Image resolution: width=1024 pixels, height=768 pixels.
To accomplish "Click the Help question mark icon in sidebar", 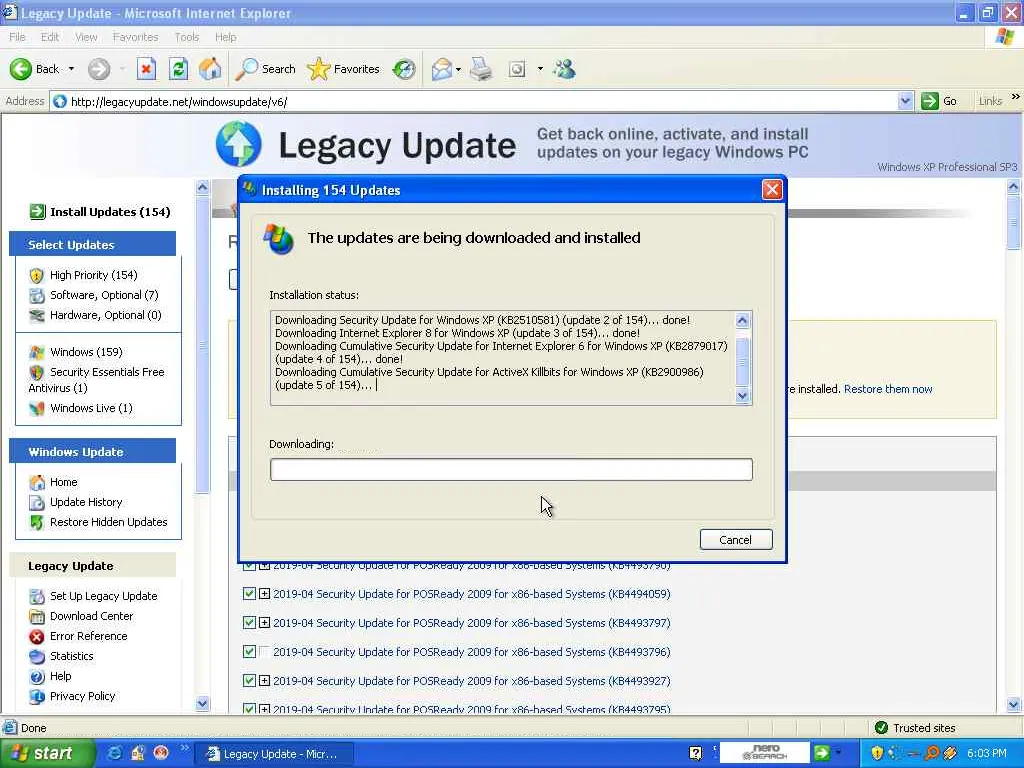I will pos(37,677).
